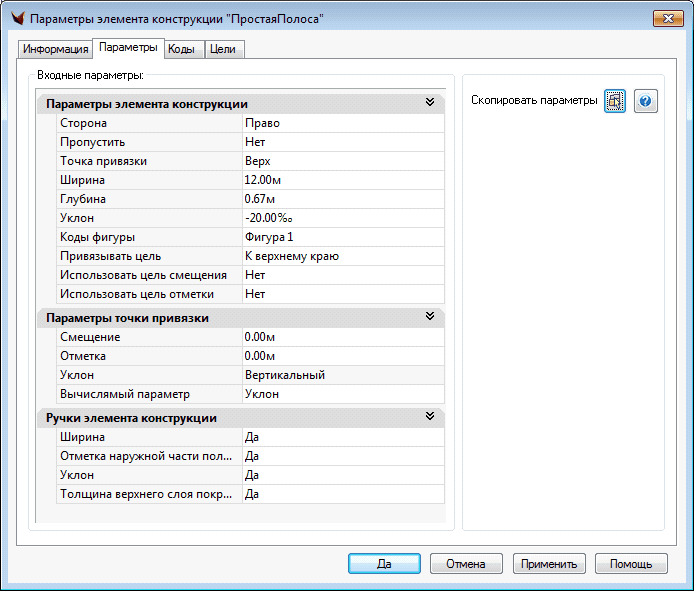Collapse the Параметры элемента конструкции section

point(430,103)
